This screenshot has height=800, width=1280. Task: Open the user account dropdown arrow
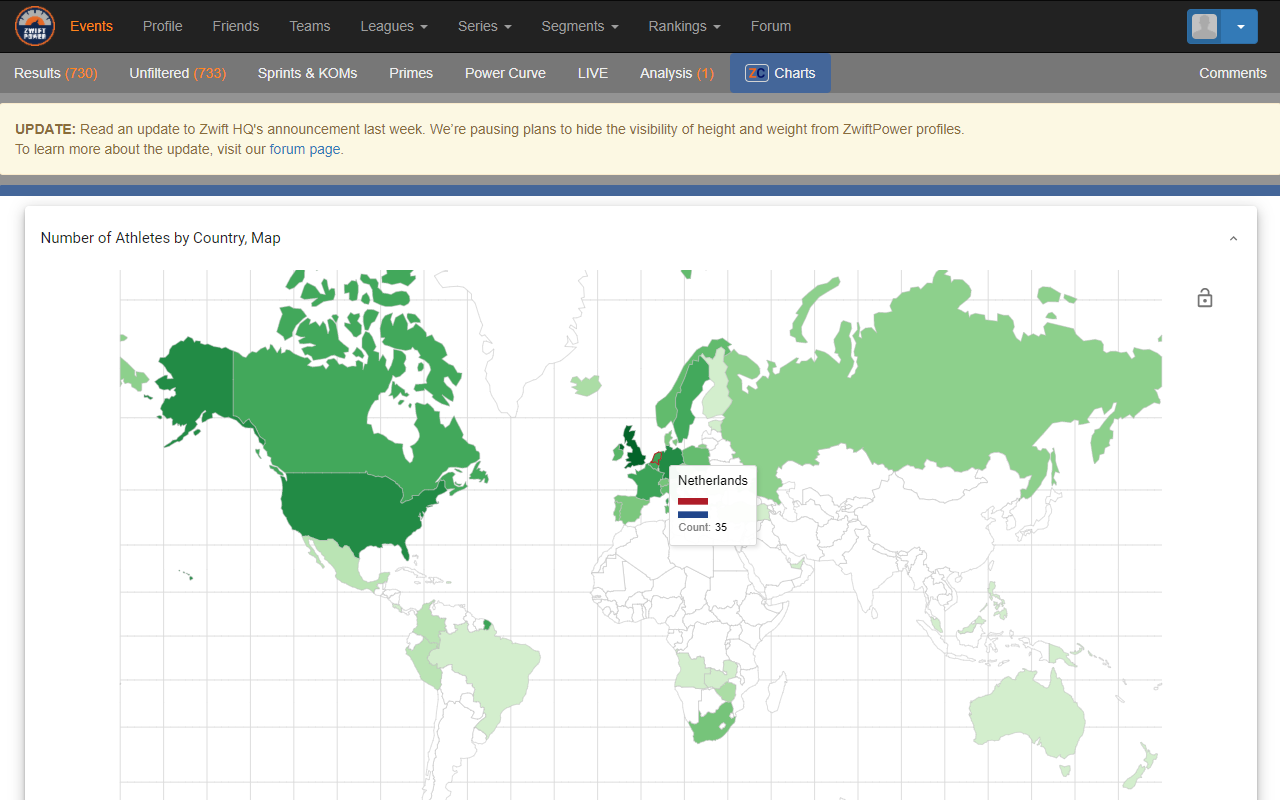(1240, 27)
